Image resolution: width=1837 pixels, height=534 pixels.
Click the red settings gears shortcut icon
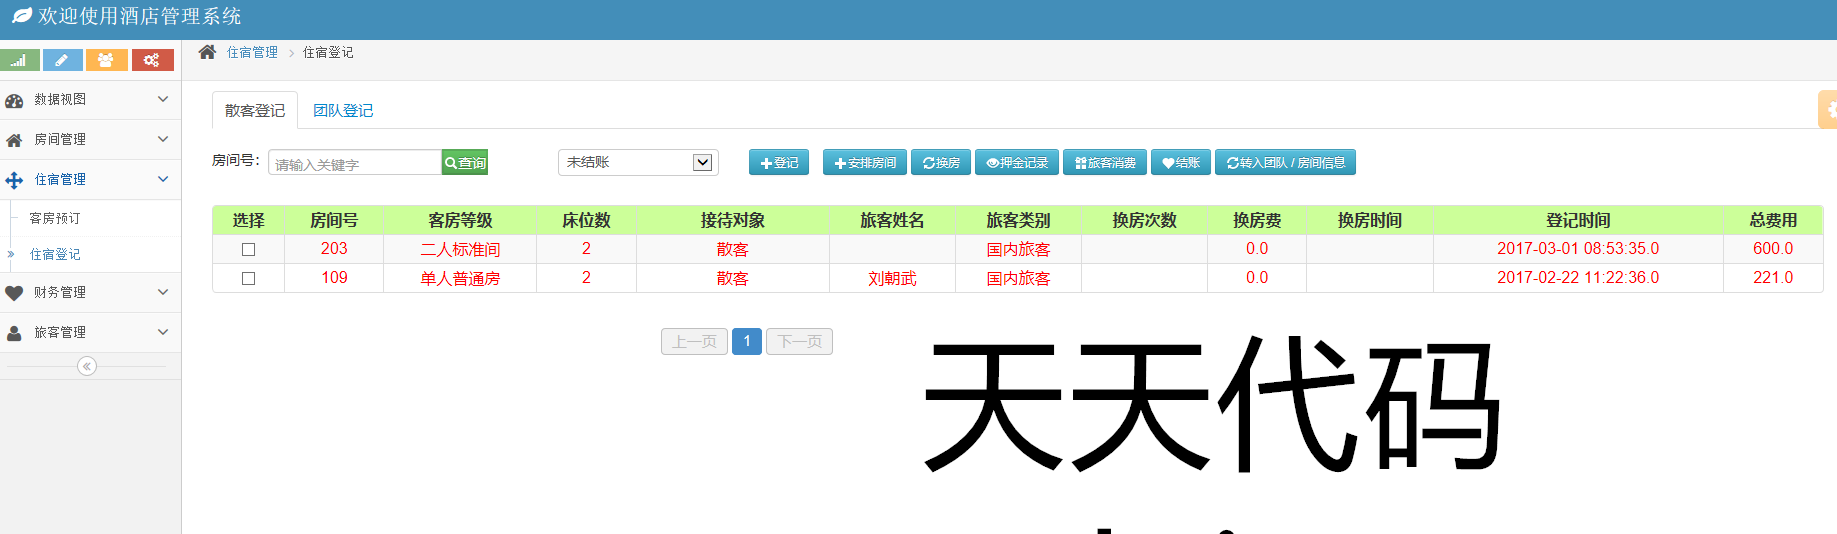point(152,61)
